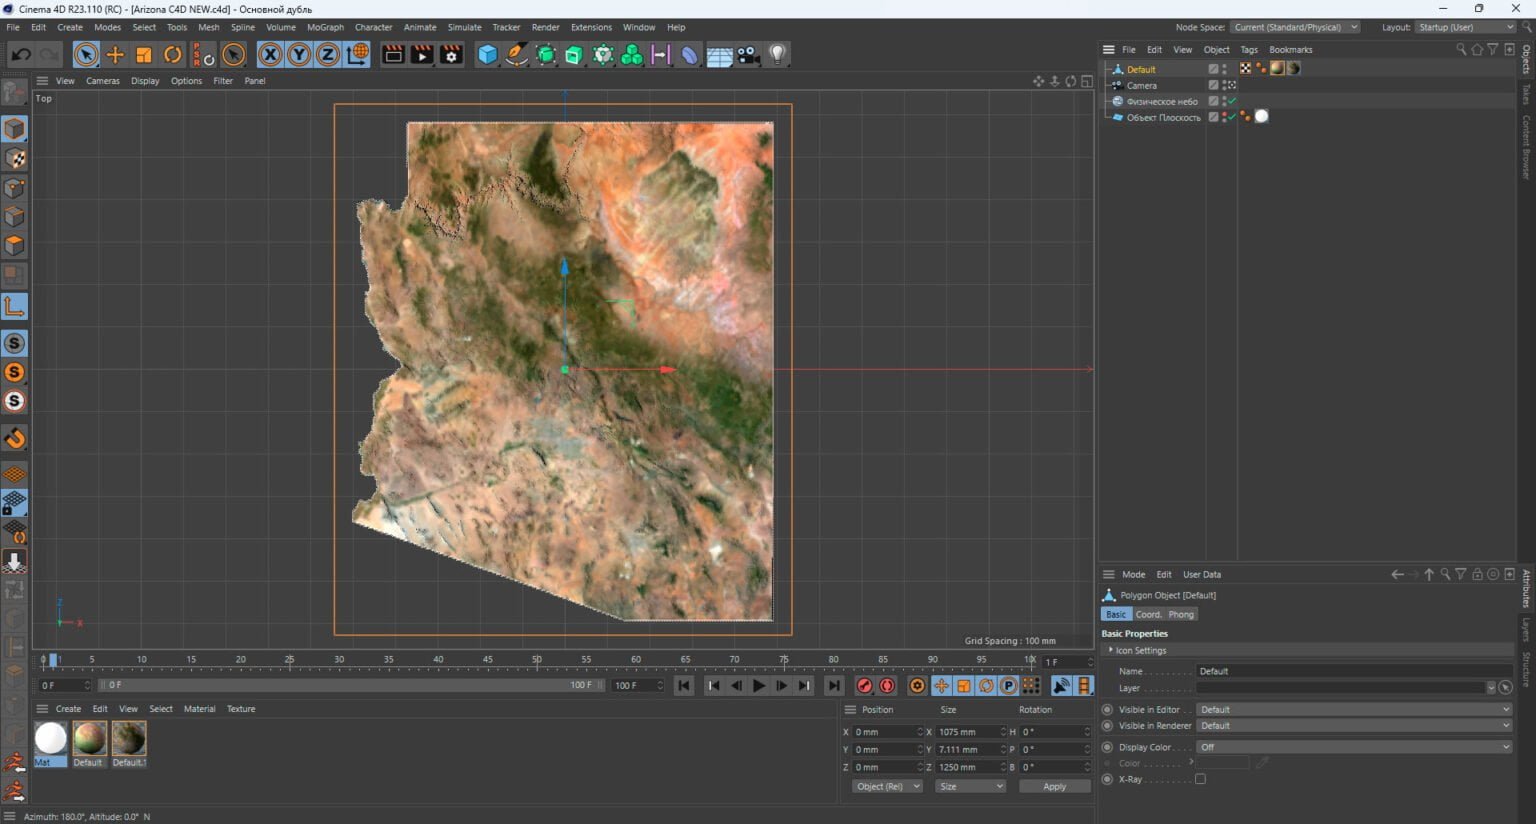Image resolution: width=1536 pixels, height=824 pixels.
Task: Switch to the Coord. tab
Action: coord(1148,614)
